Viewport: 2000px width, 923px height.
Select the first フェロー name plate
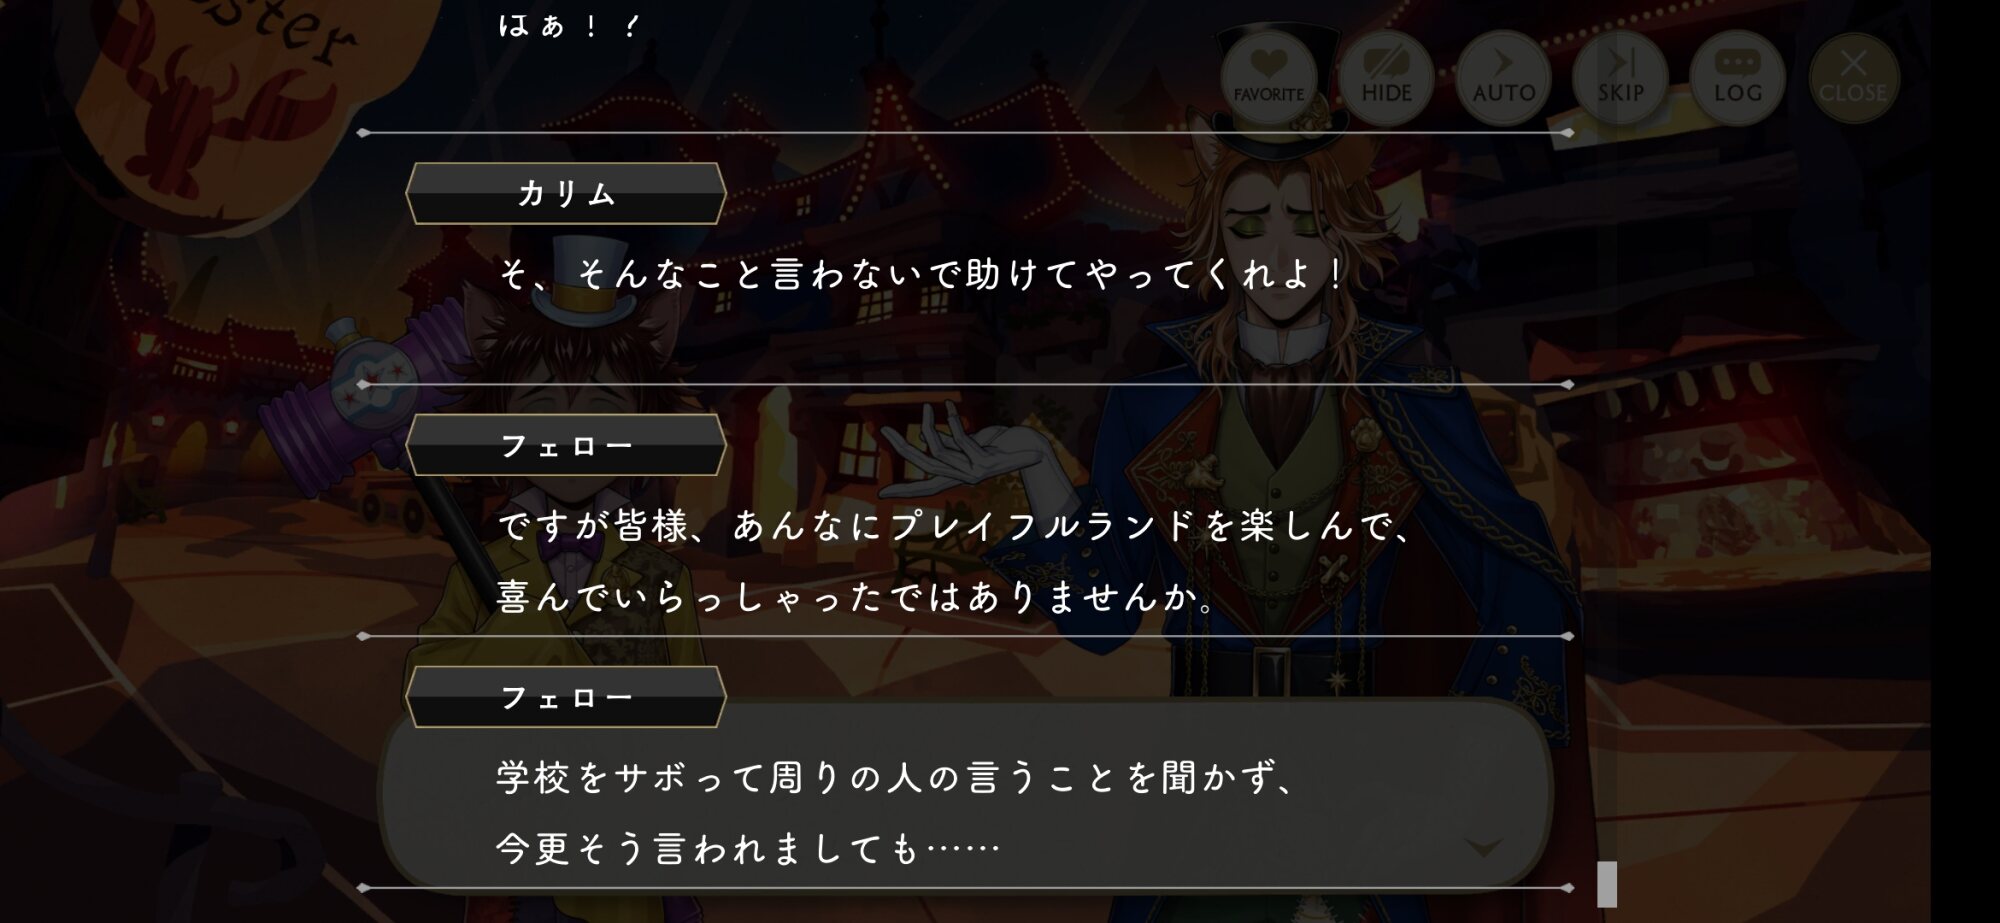566,445
